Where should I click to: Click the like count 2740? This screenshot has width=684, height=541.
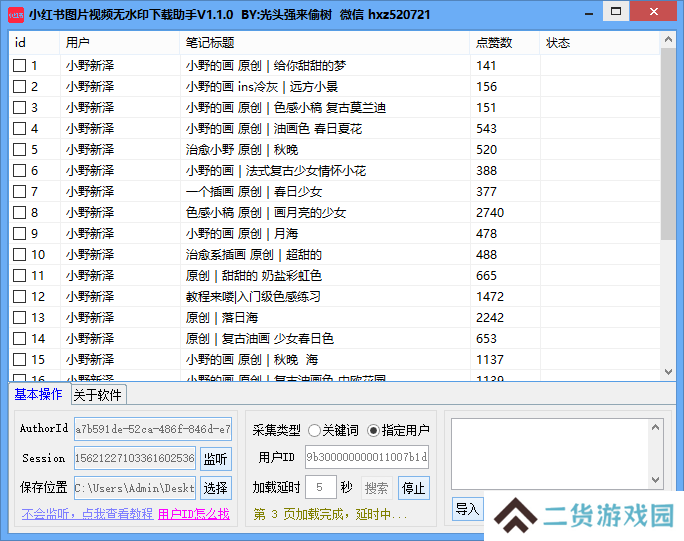(490, 212)
